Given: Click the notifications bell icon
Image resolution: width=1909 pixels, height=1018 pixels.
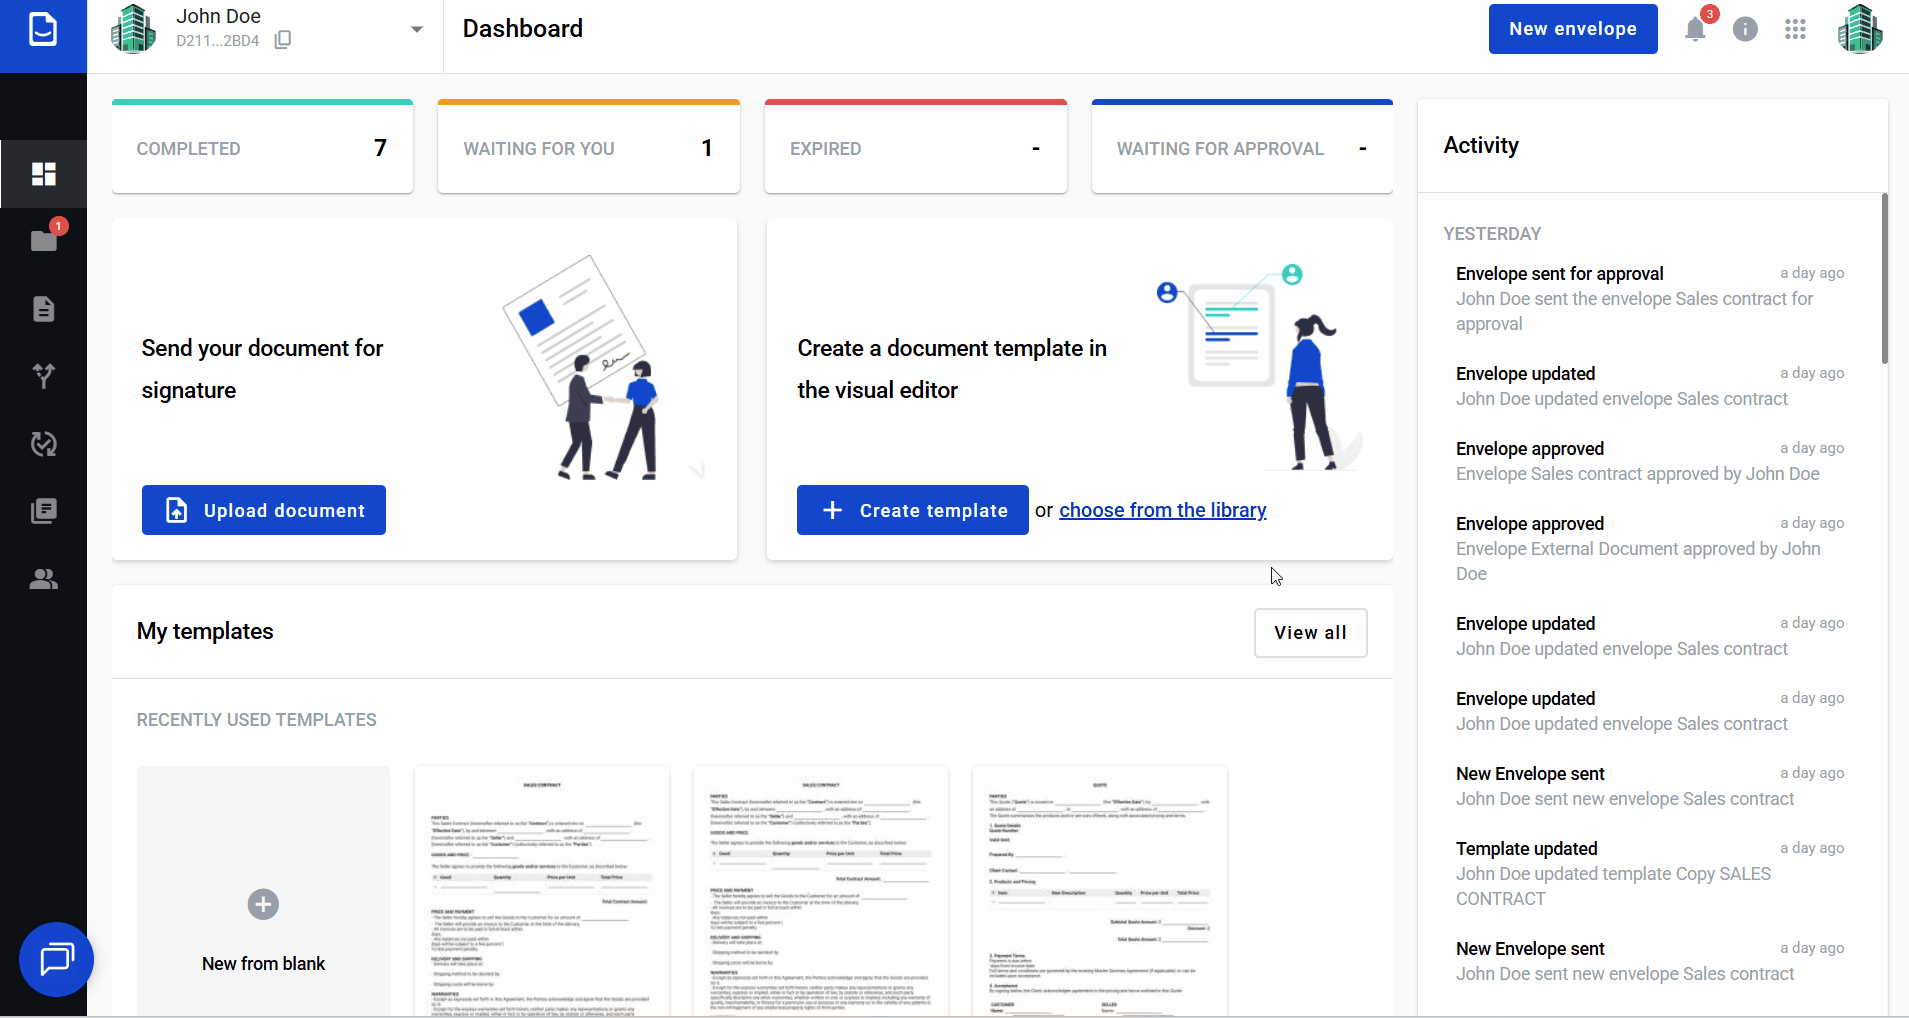Looking at the screenshot, I should click(1695, 30).
